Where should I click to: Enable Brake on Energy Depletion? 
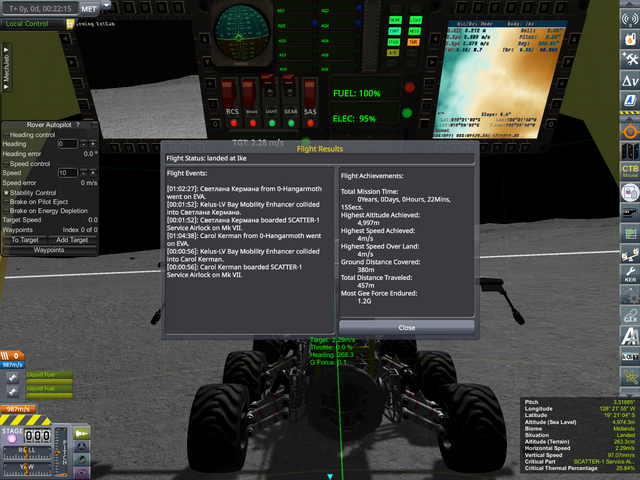6,211
